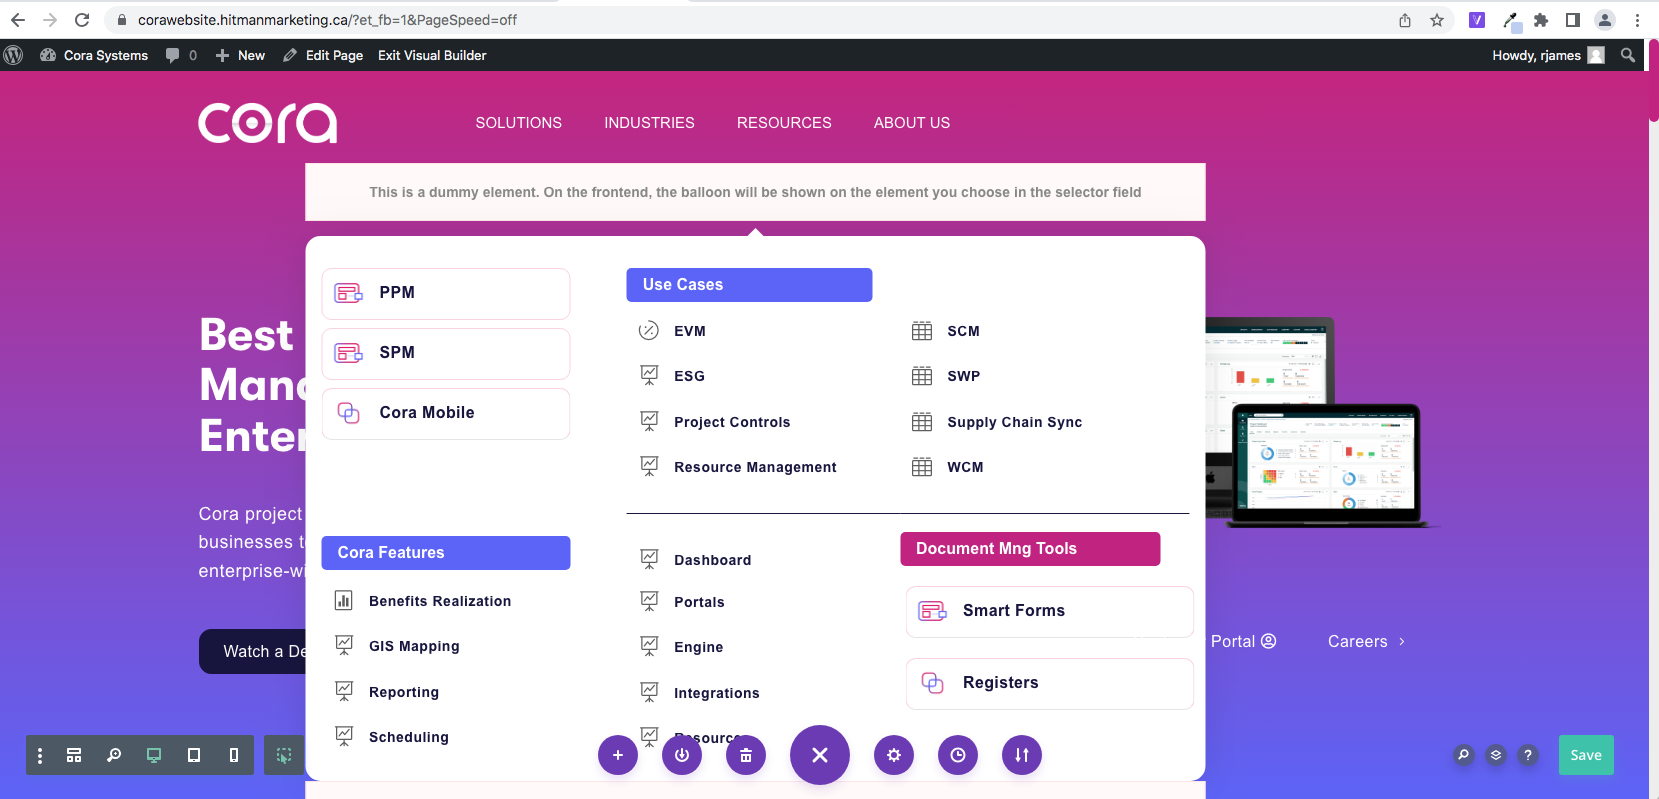Open portability arrows icon
The height and width of the screenshot is (799, 1659).
pos(1022,755)
